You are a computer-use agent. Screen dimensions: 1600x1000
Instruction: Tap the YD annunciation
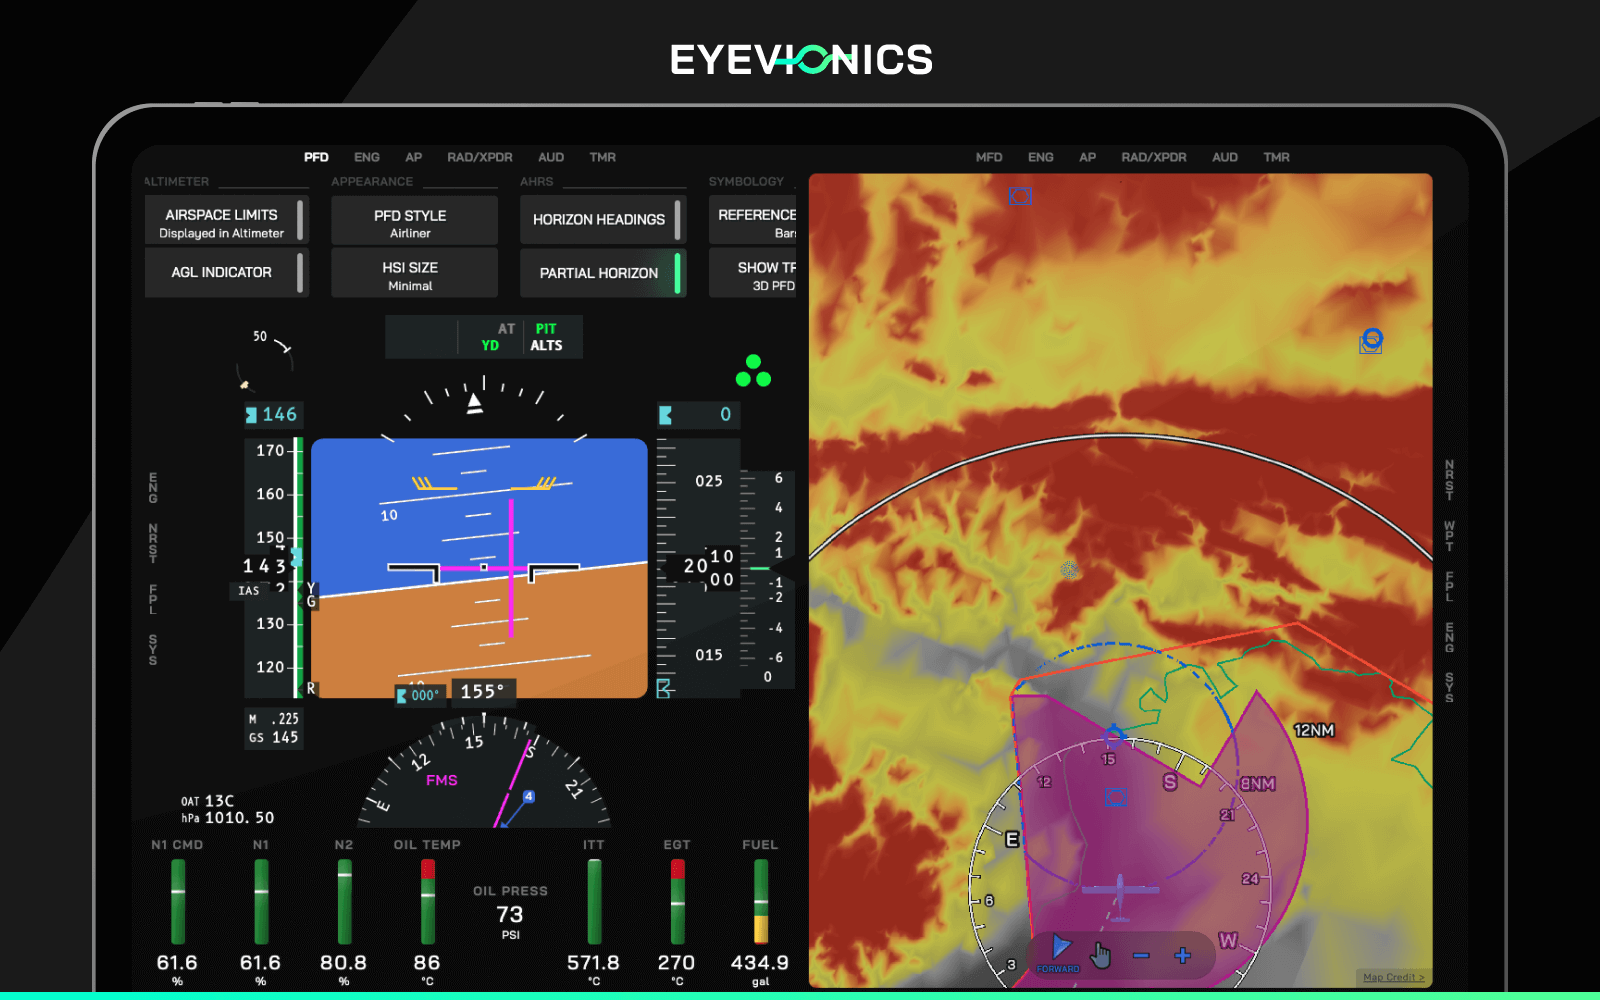490,346
